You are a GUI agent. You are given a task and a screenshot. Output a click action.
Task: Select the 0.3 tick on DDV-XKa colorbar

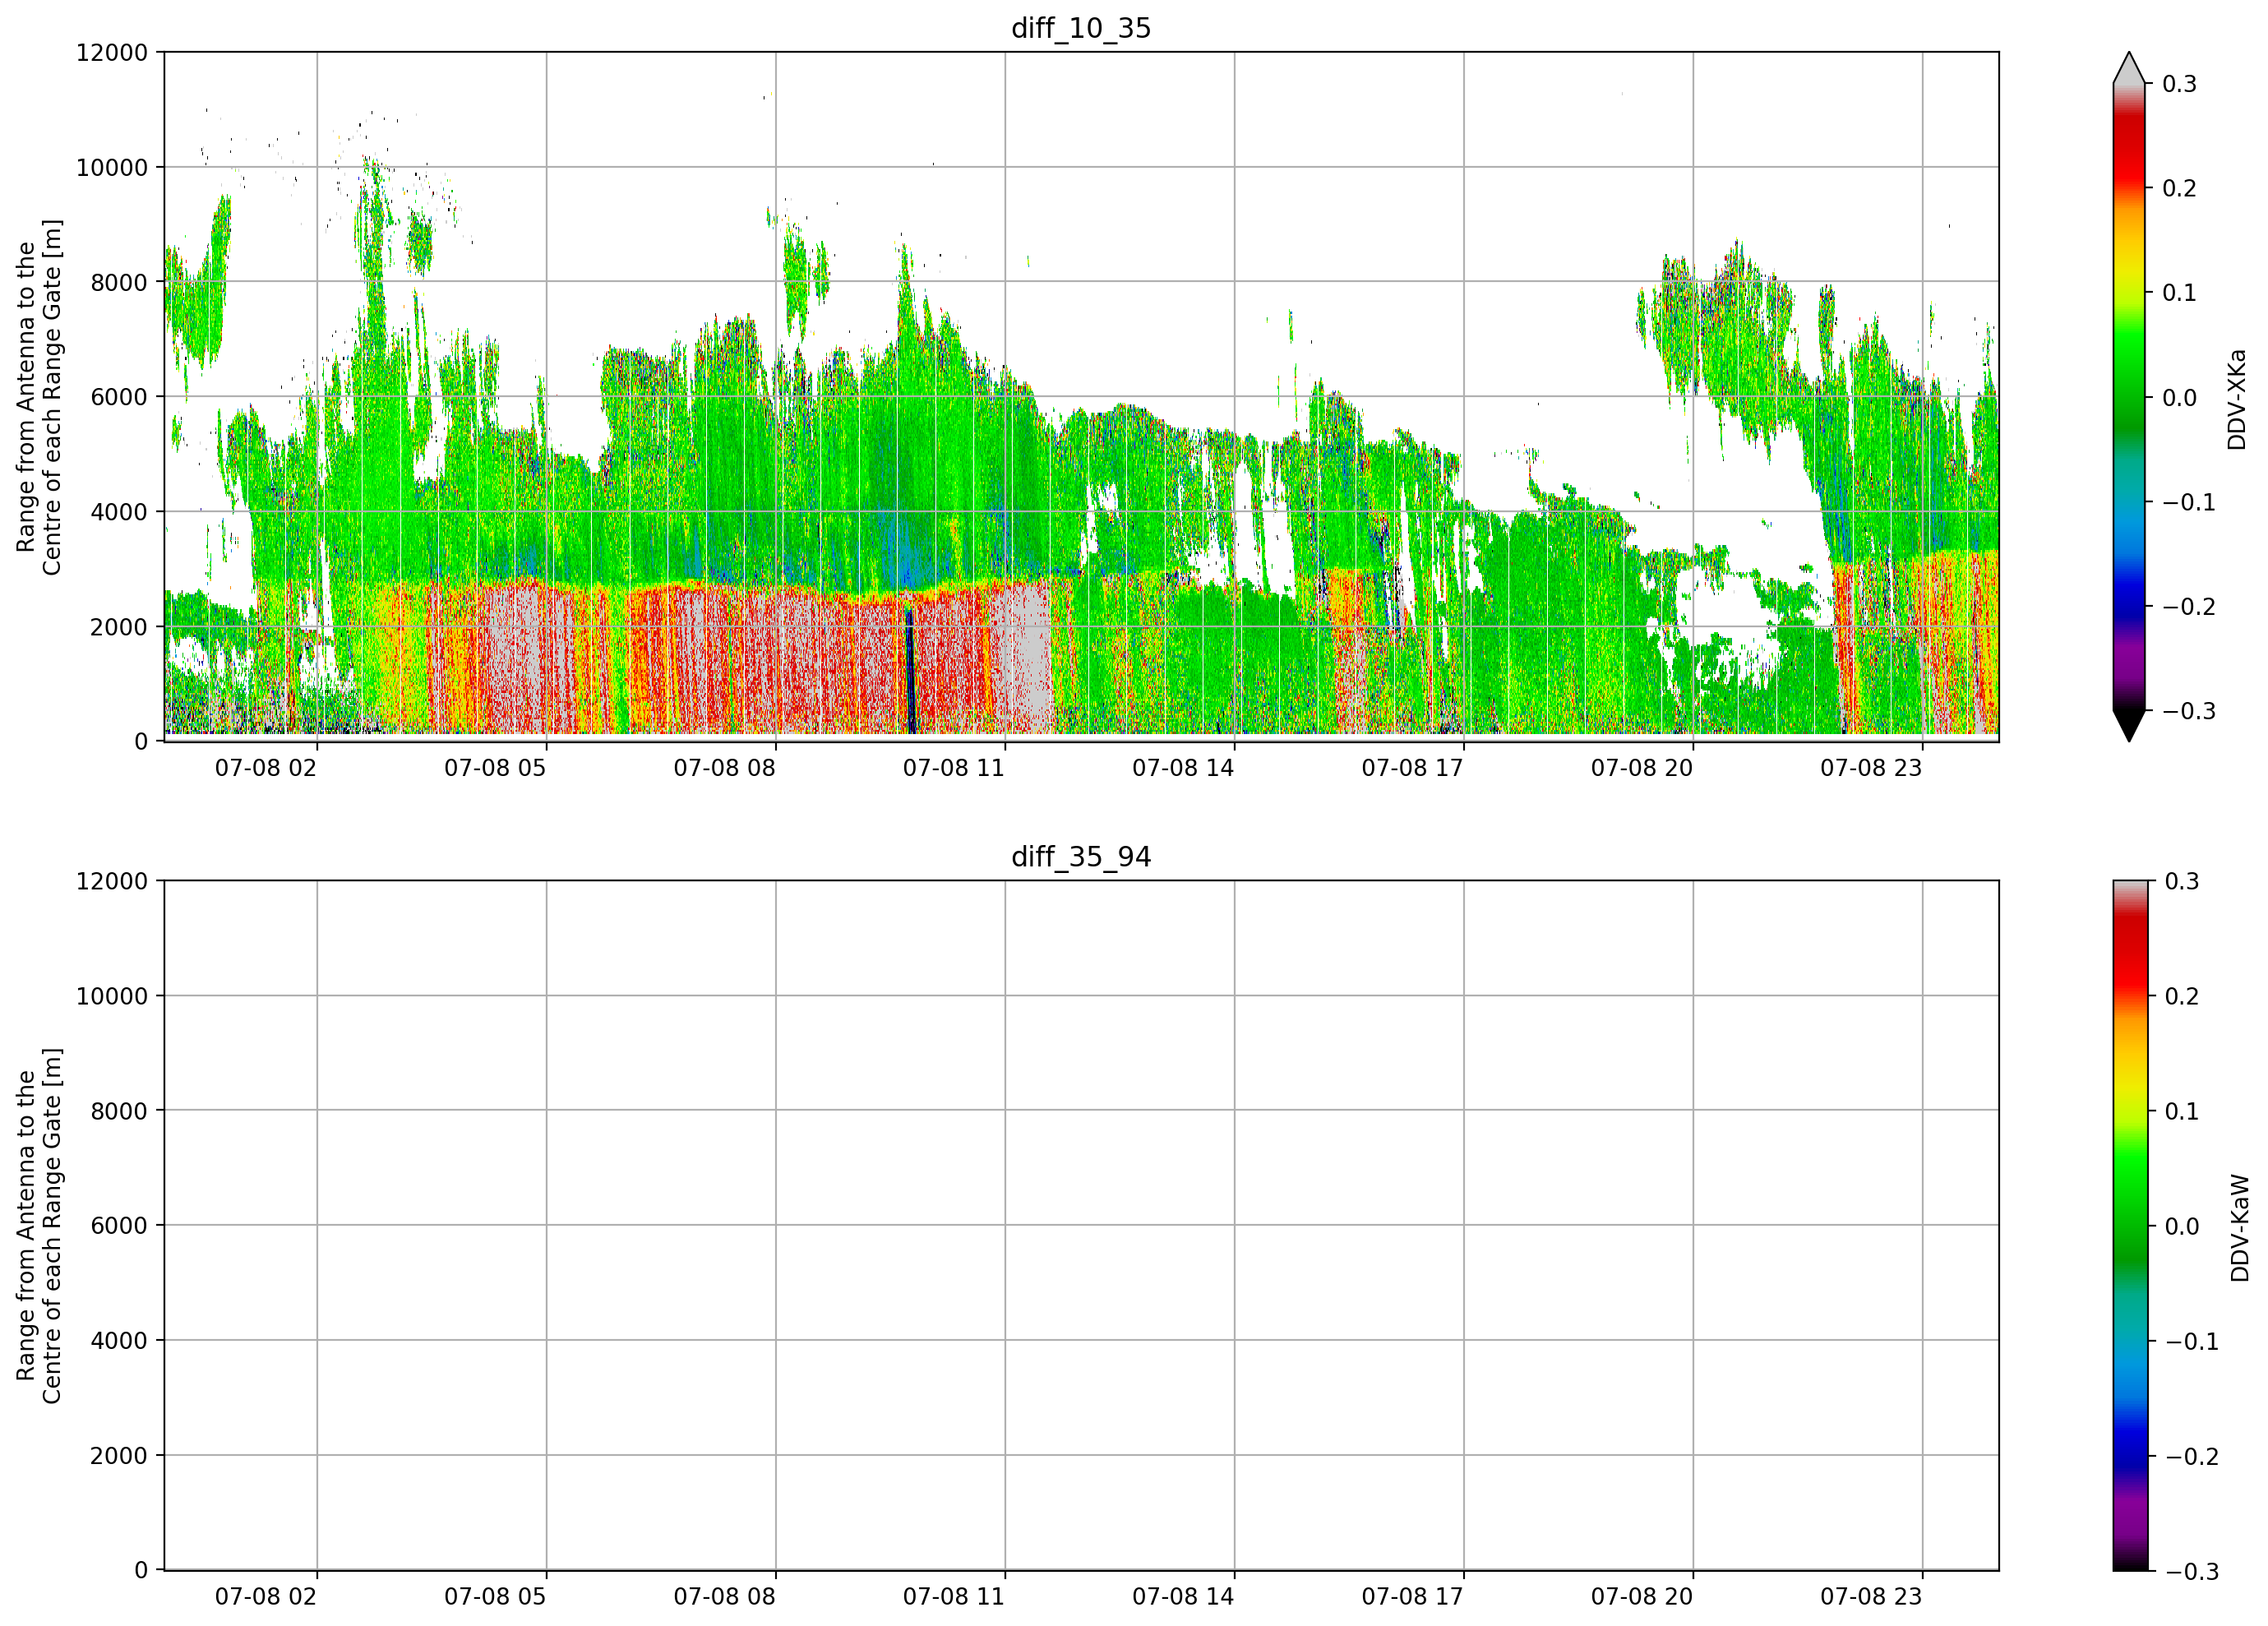[2179, 84]
